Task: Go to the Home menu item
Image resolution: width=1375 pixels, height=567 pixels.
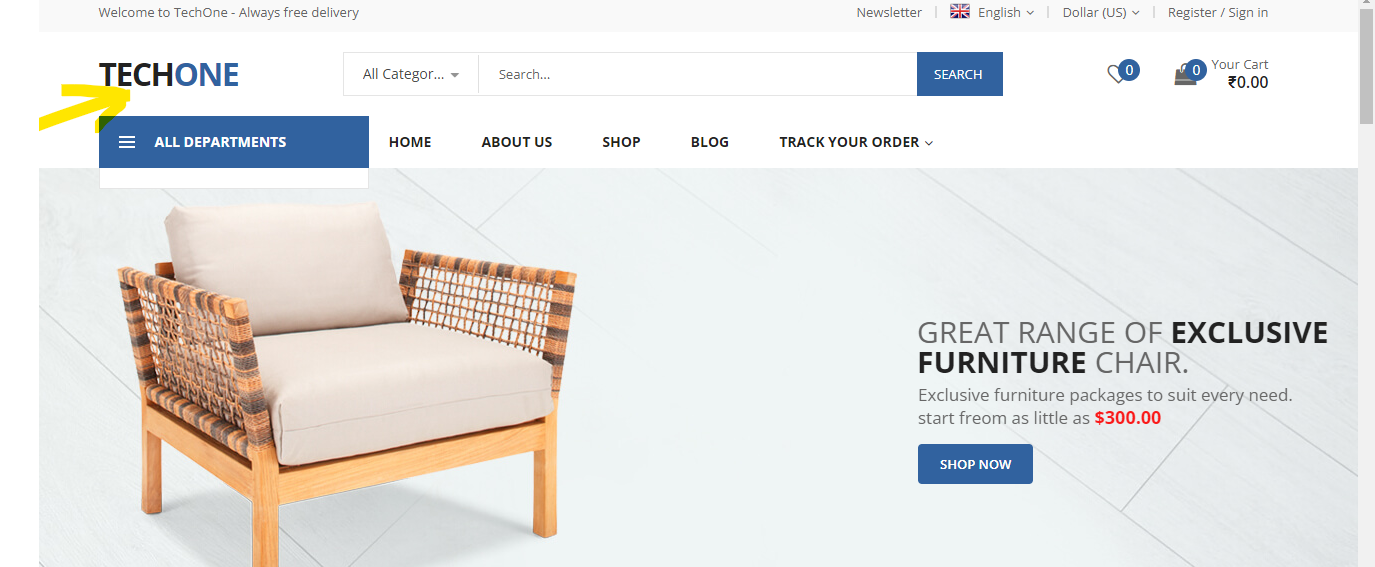Action: point(410,142)
